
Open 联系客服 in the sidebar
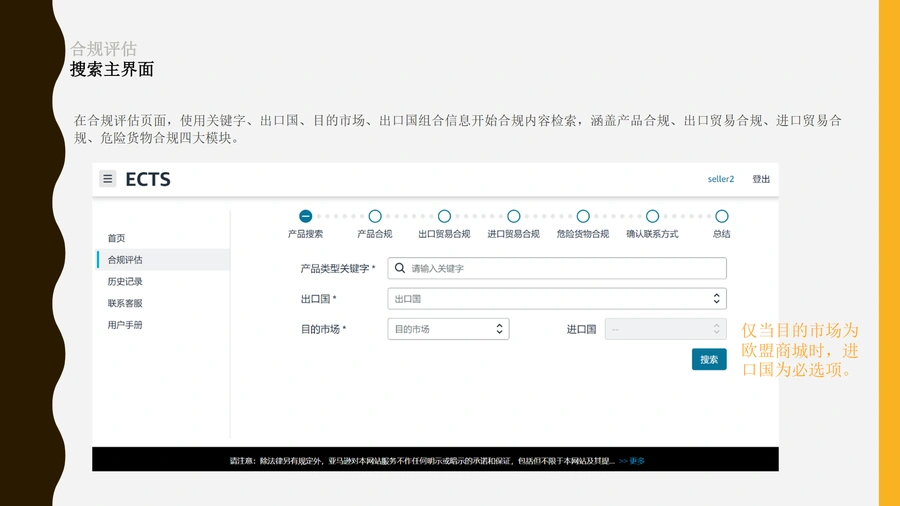[125, 303]
